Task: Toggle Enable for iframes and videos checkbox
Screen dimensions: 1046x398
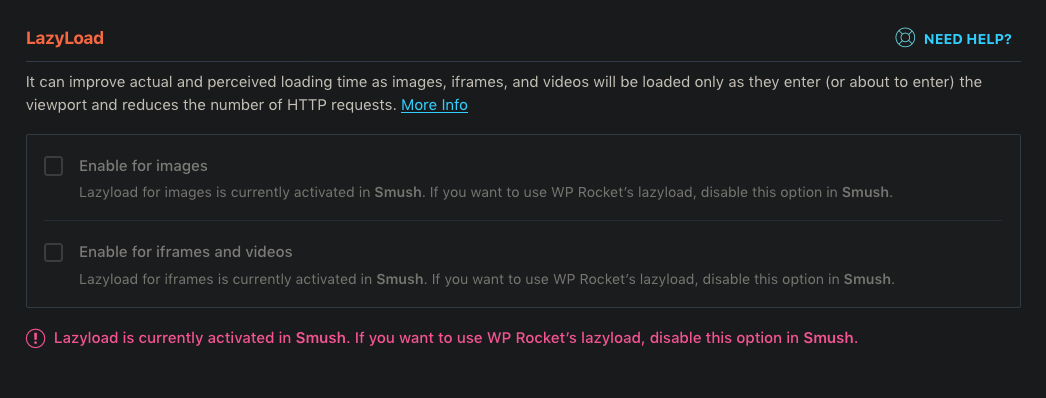Action: click(53, 253)
